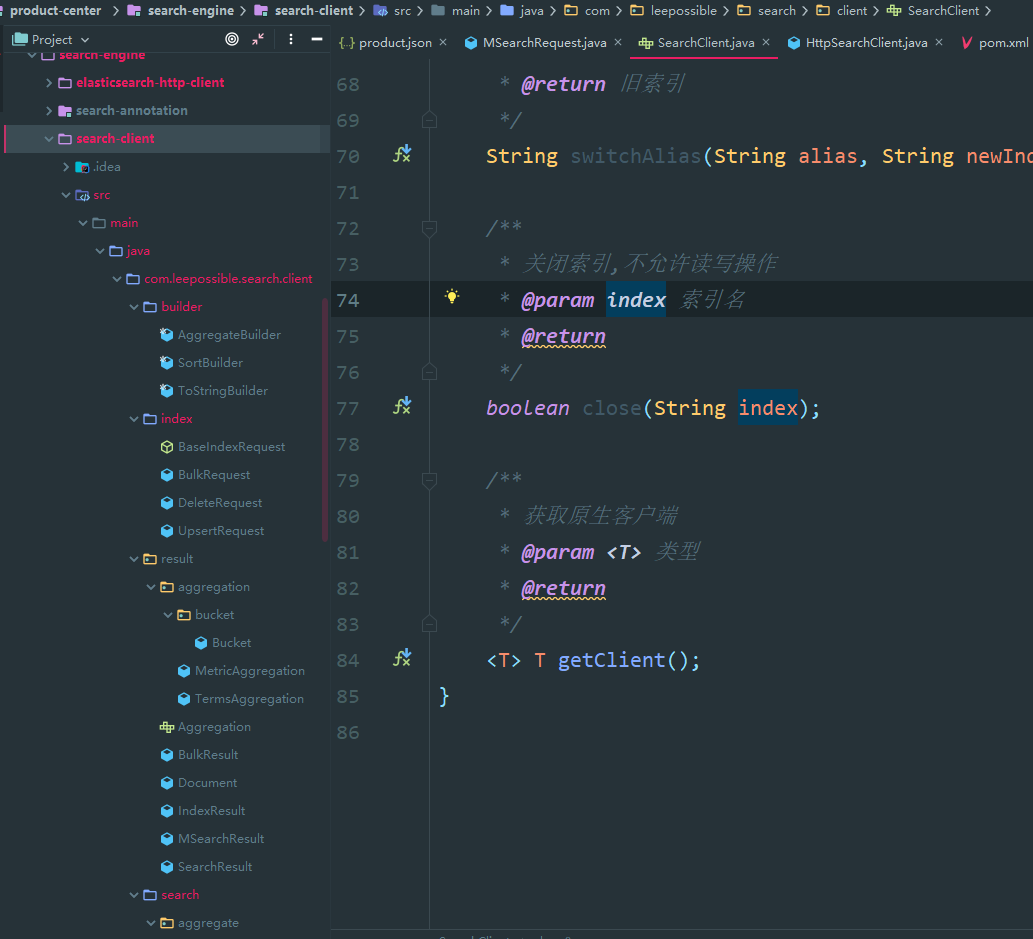Click the Project panel vertical scrollbar

click(324, 420)
